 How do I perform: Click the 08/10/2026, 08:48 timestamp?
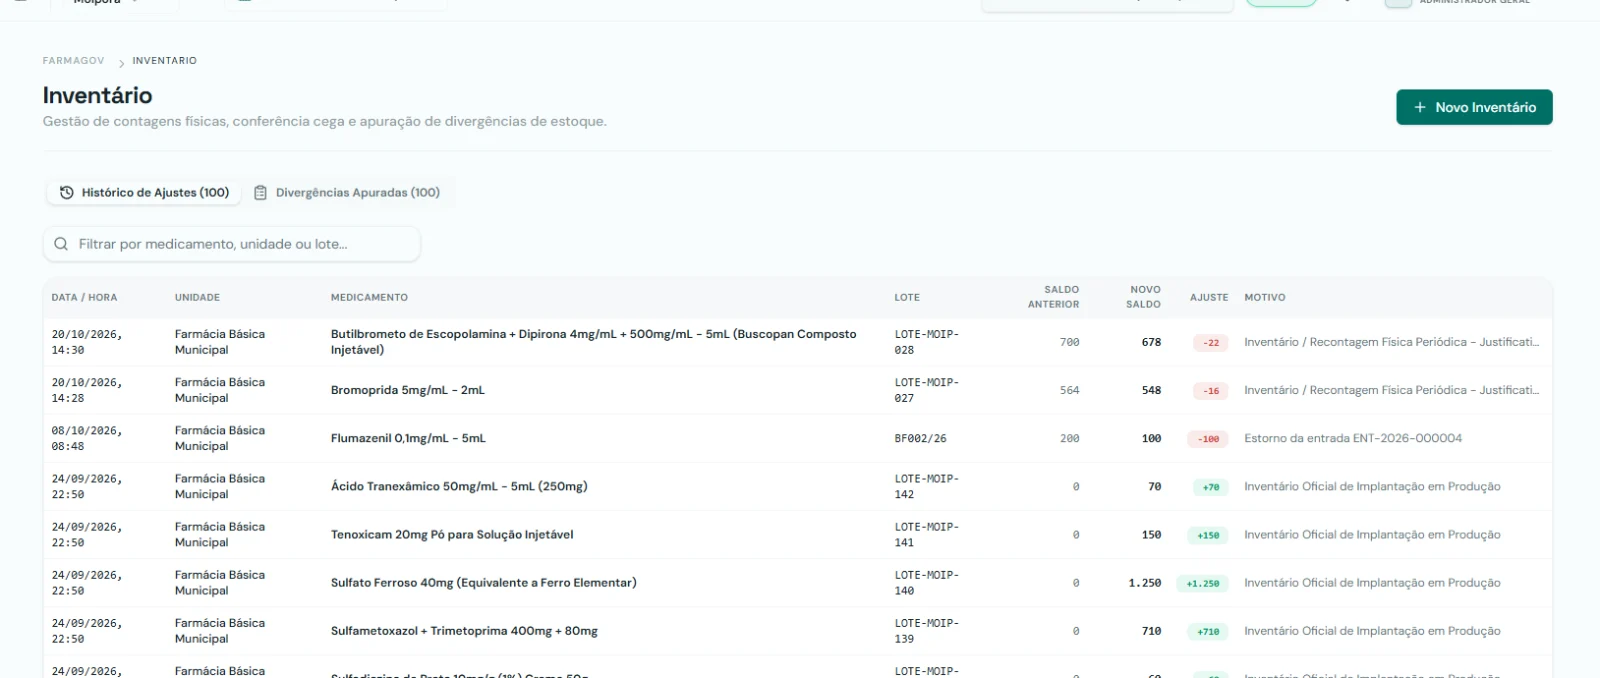[87, 438]
